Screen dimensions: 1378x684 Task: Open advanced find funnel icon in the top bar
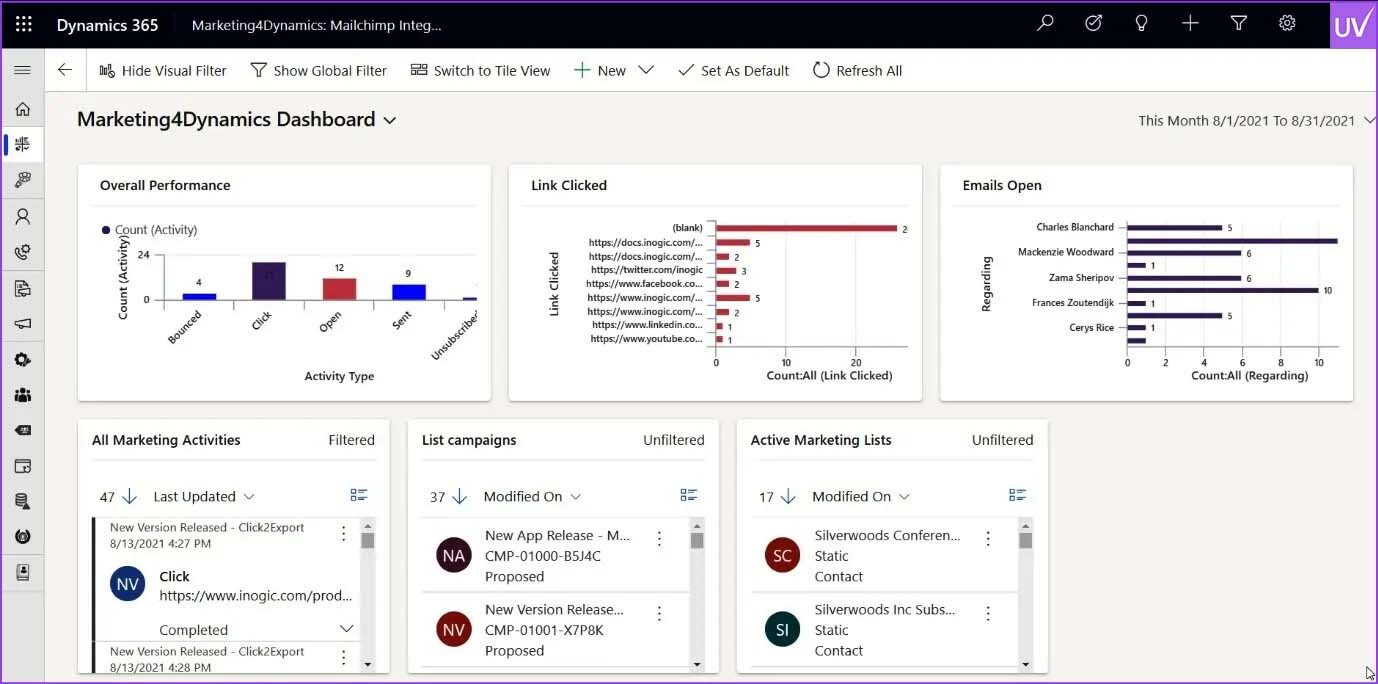point(1238,24)
